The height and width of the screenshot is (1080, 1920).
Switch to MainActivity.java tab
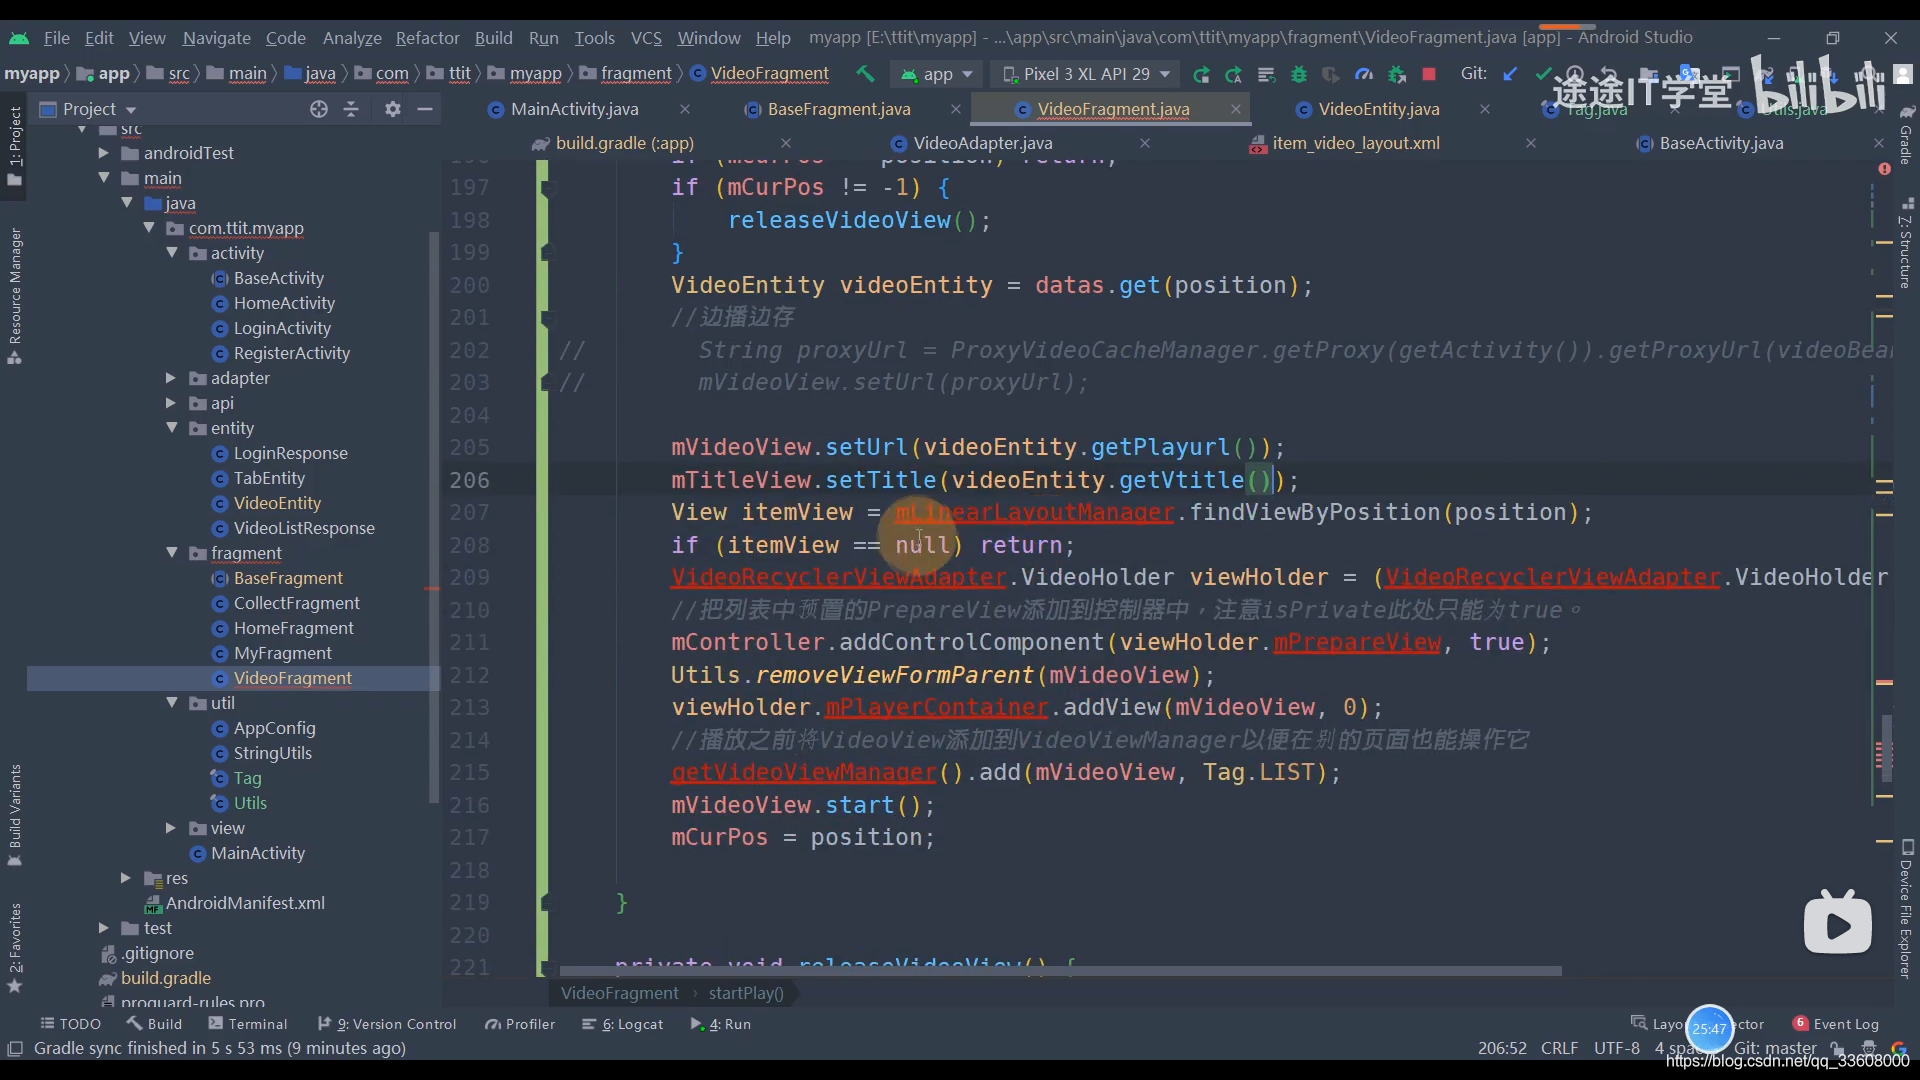tap(574, 109)
